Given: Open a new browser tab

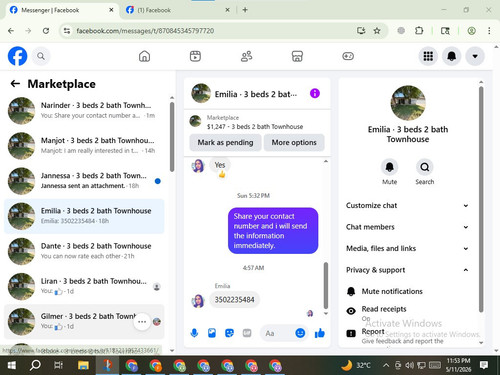Looking at the screenshot, I should [x=245, y=10].
